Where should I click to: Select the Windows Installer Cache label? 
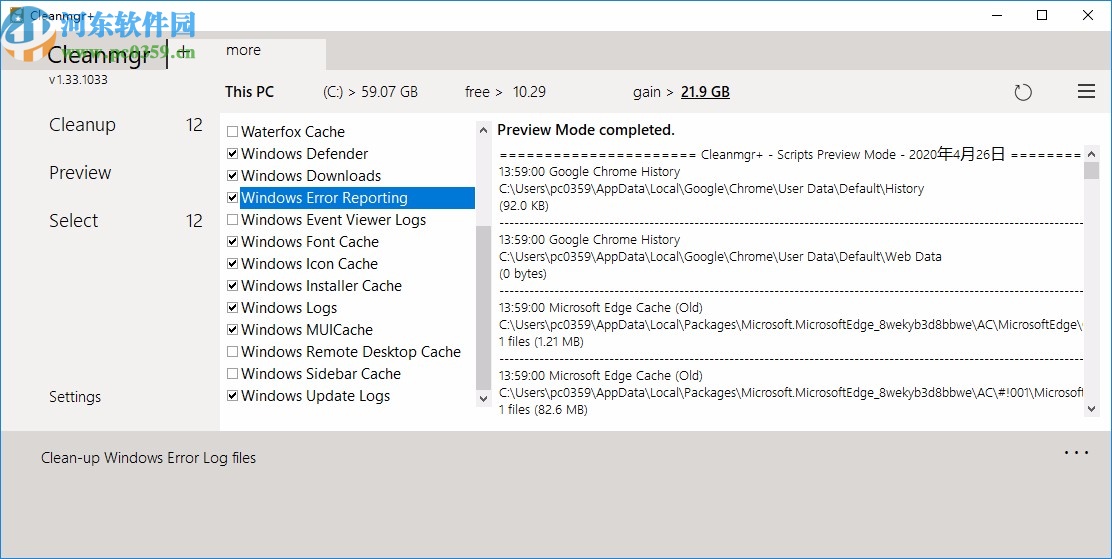point(321,286)
